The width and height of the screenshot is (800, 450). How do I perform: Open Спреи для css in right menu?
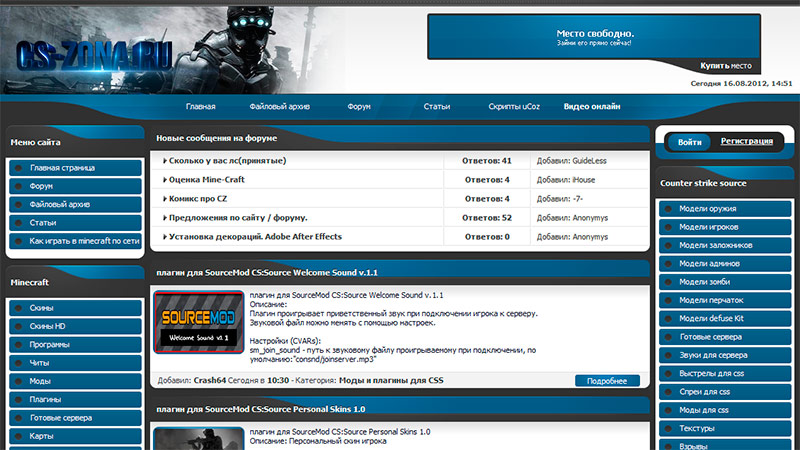[725, 392]
